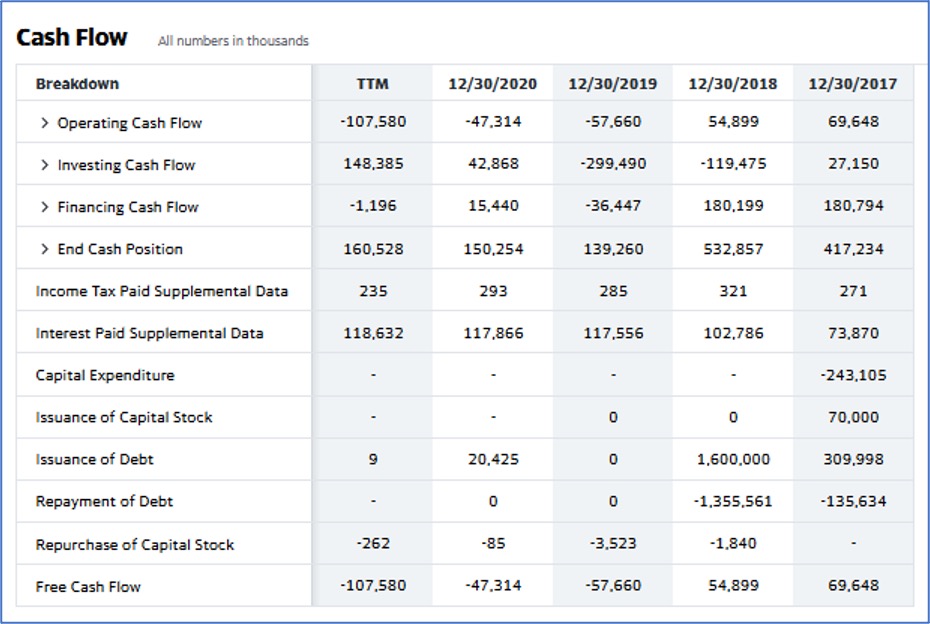This screenshot has height=624, width=930.
Task: Expand the Investing Cash Flow chevron
Action: [44, 165]
